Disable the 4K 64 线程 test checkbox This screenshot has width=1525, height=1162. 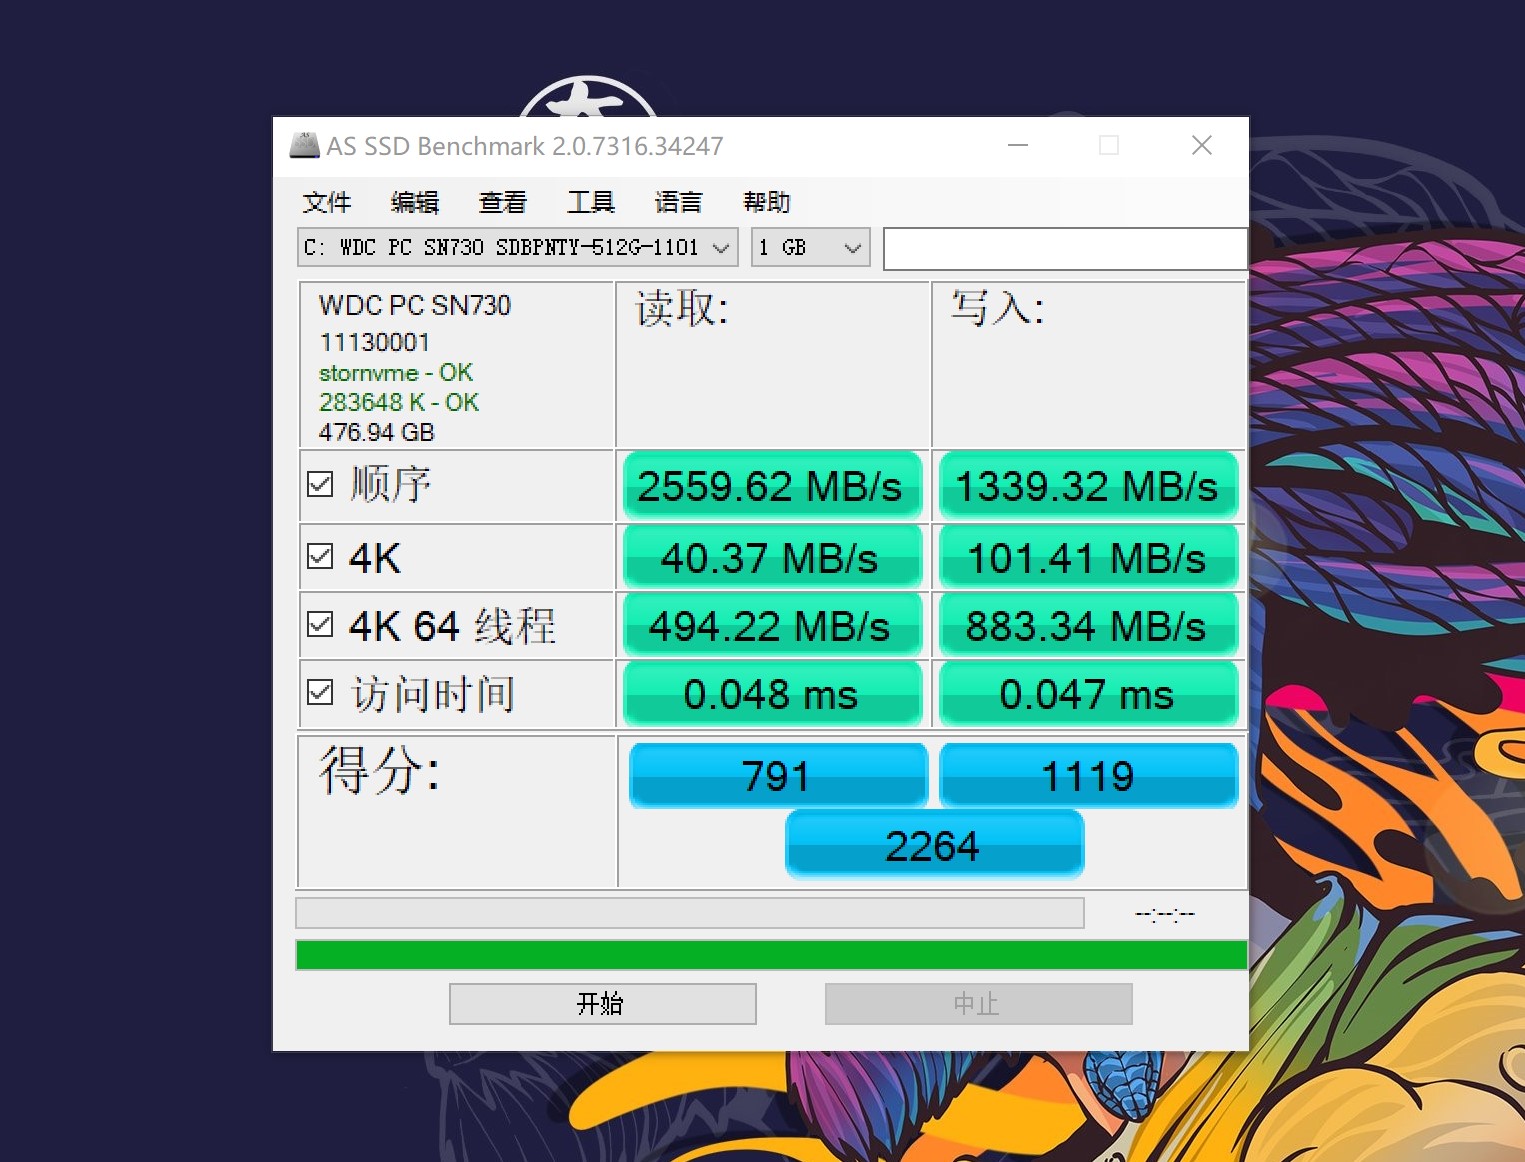[x=320, y=624]
